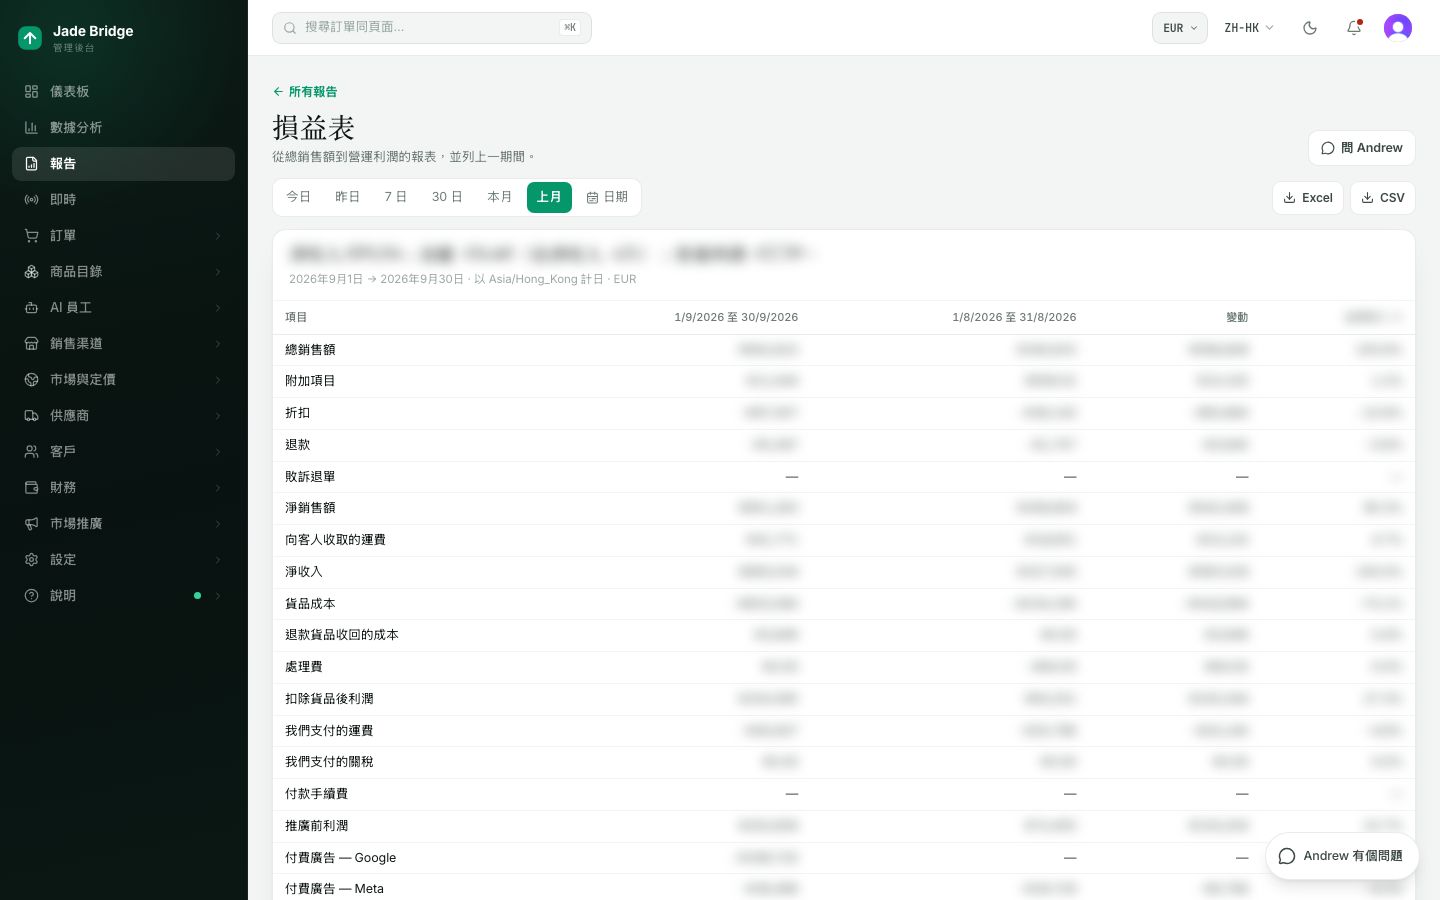Click the 扣除貨品後利潤 row label
This screenshot has width=1440, height=900.
click(x=329, y=699)
